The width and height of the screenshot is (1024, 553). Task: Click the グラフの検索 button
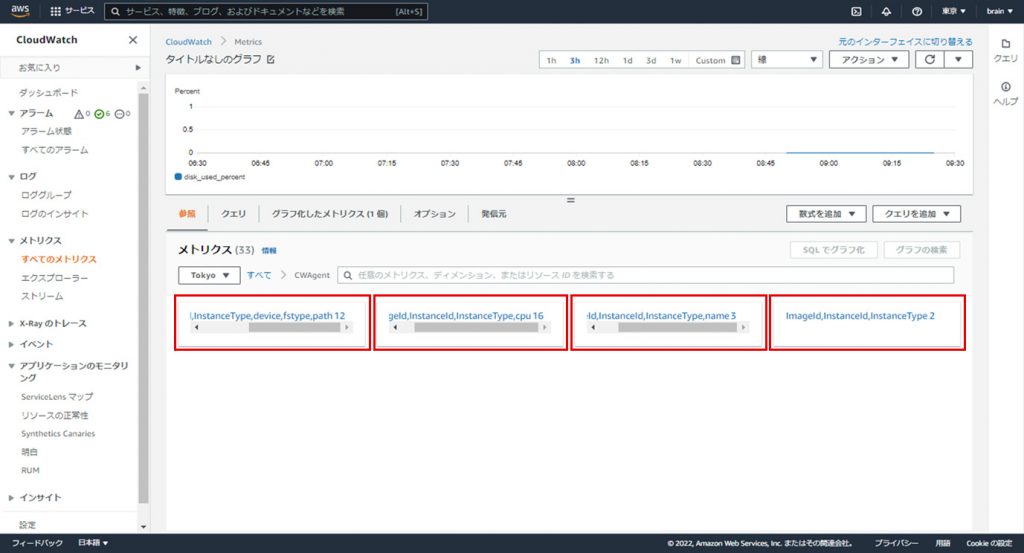[921, 250]
